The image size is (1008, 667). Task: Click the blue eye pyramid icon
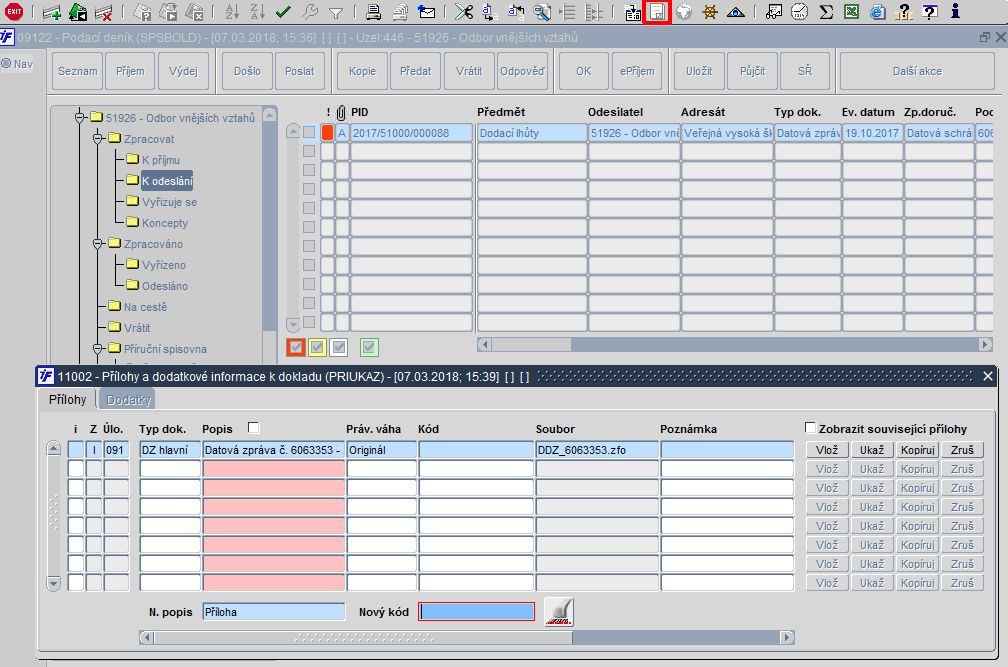(x=735, y=12)
